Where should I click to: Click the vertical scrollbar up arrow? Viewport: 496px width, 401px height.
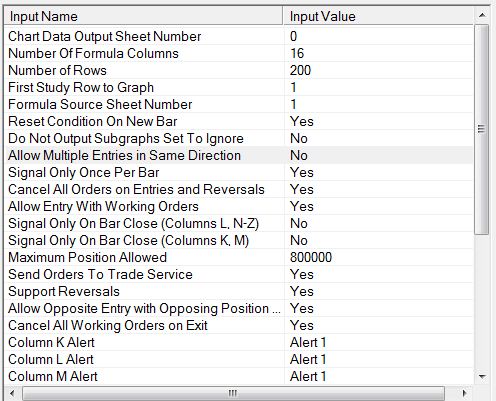pyautogui.click(x=482, y=15)
